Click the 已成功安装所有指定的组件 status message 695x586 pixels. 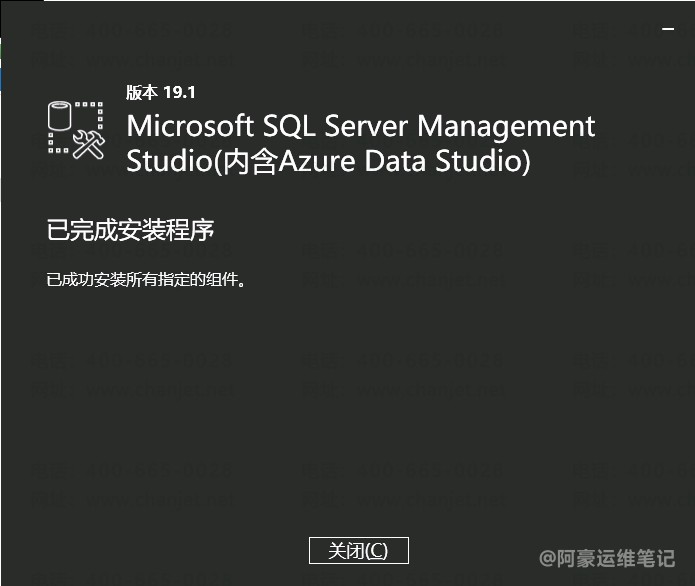tap(146, 280)
